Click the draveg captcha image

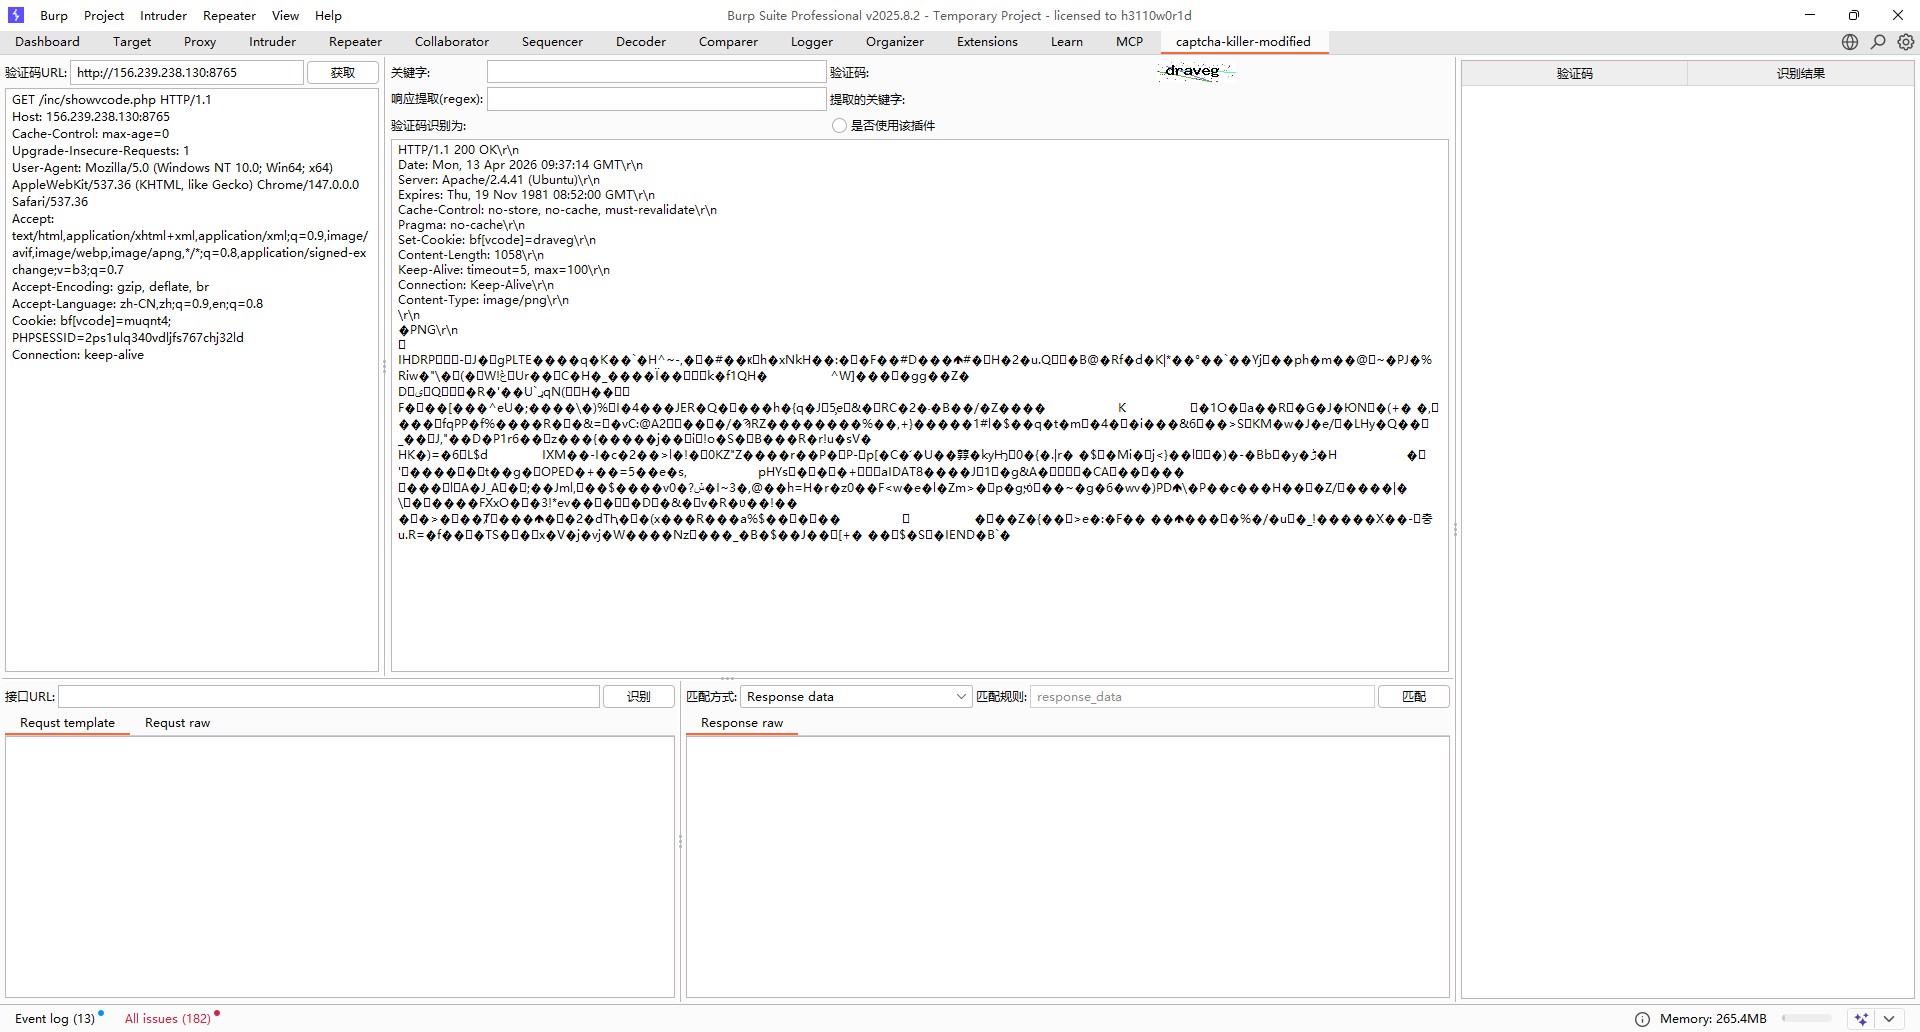click(x=1195, y=72)
